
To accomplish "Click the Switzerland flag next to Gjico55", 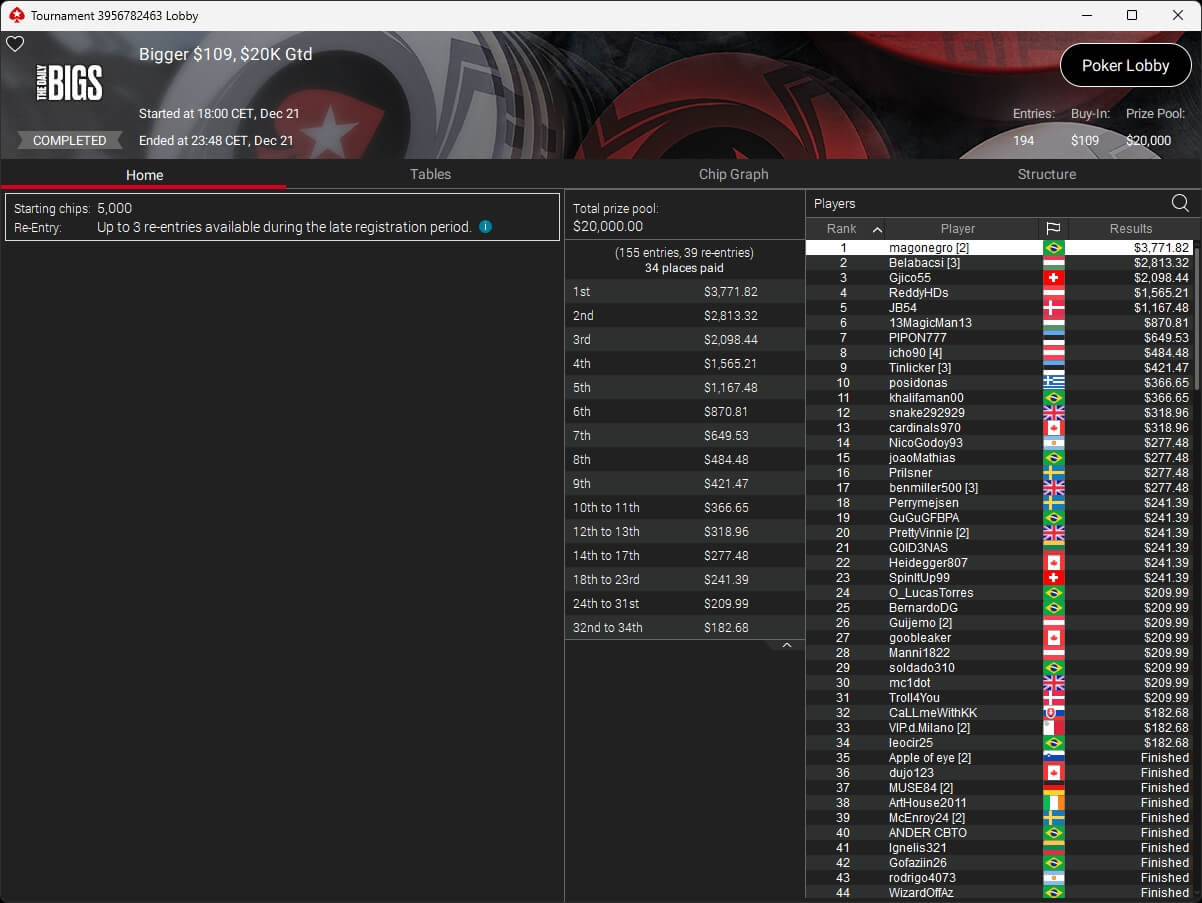I will (1053, 278).
